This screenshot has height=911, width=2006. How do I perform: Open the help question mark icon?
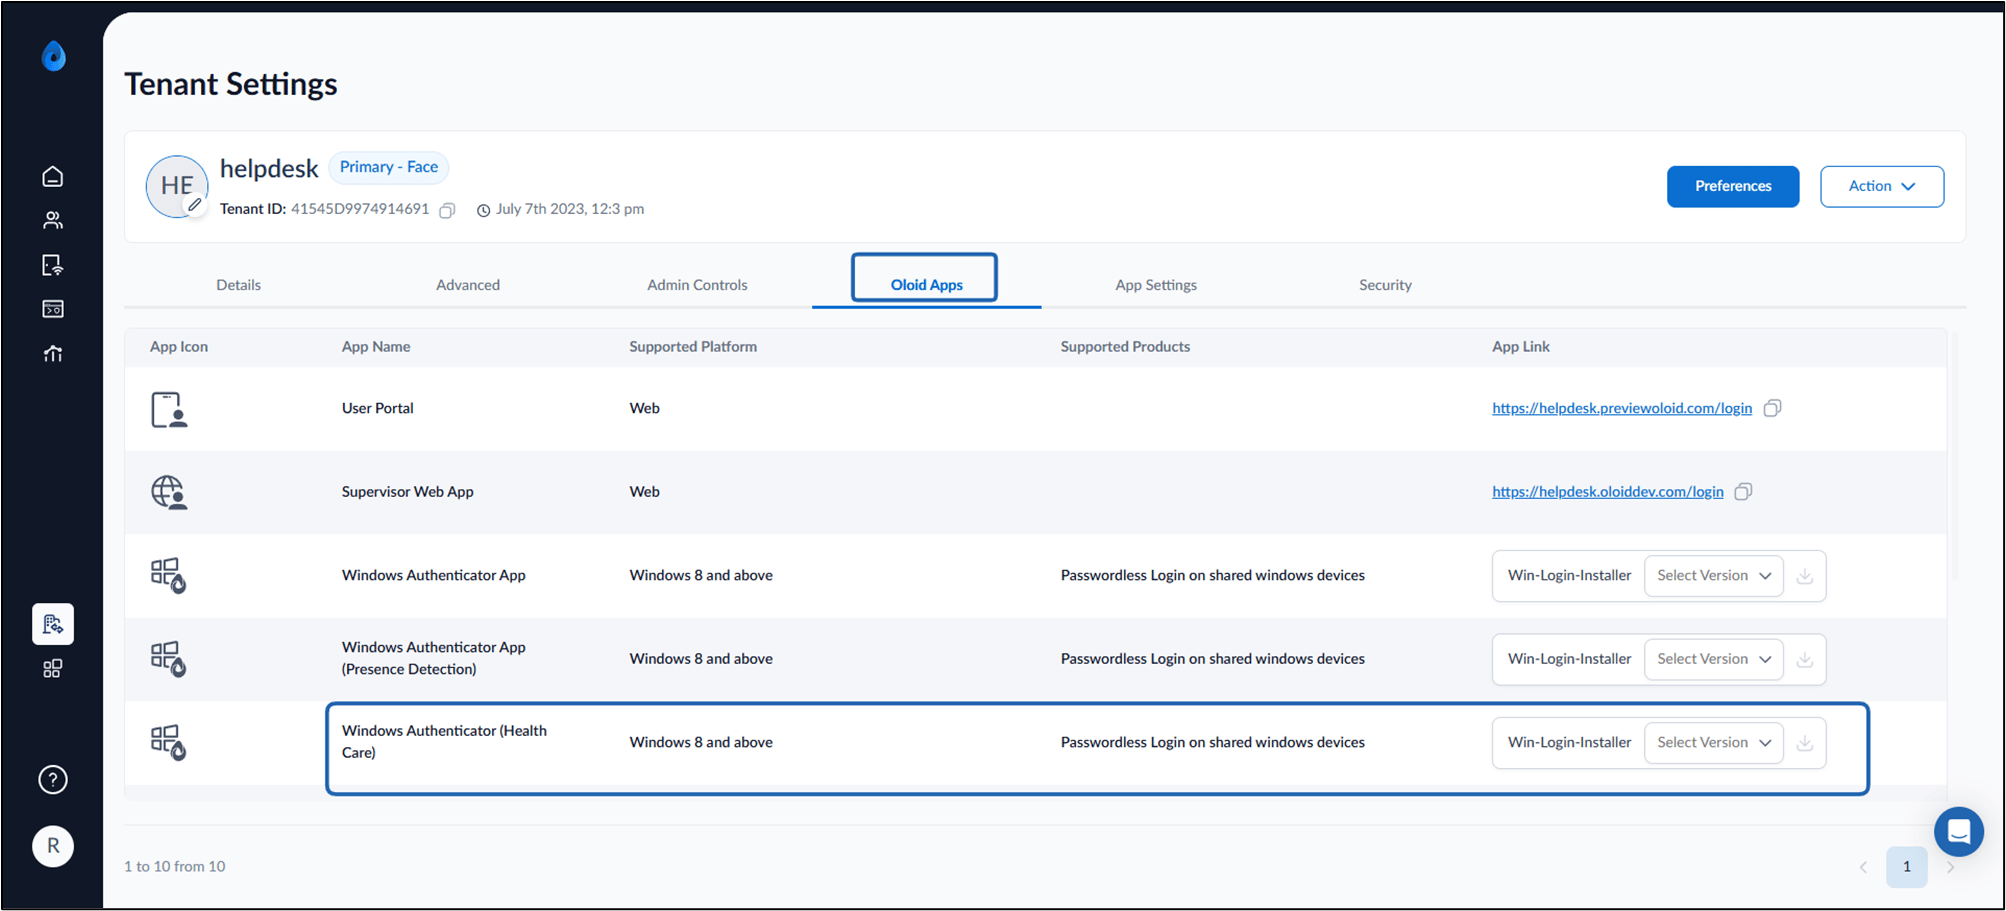[53, 780]
